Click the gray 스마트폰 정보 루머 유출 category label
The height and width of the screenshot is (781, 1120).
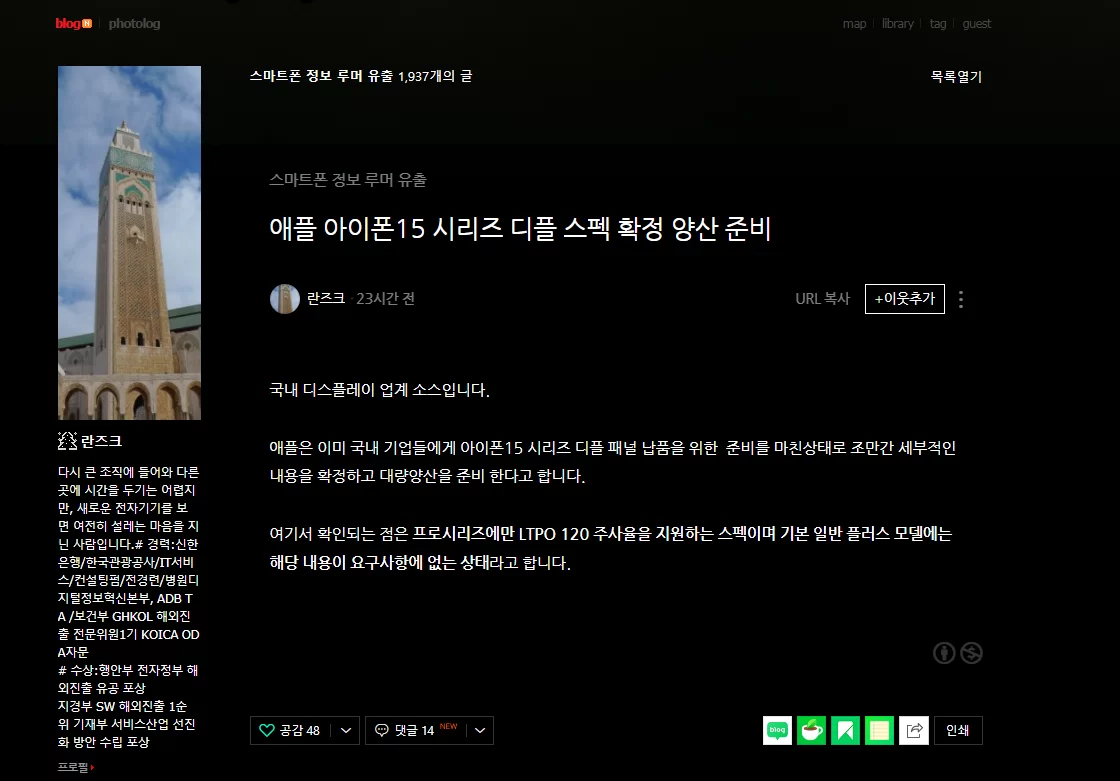coord(348,180)
